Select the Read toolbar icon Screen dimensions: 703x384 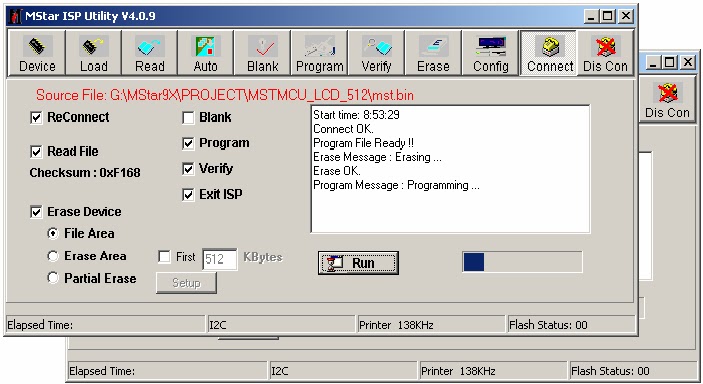pyautogui.click(x=149, y=53)
